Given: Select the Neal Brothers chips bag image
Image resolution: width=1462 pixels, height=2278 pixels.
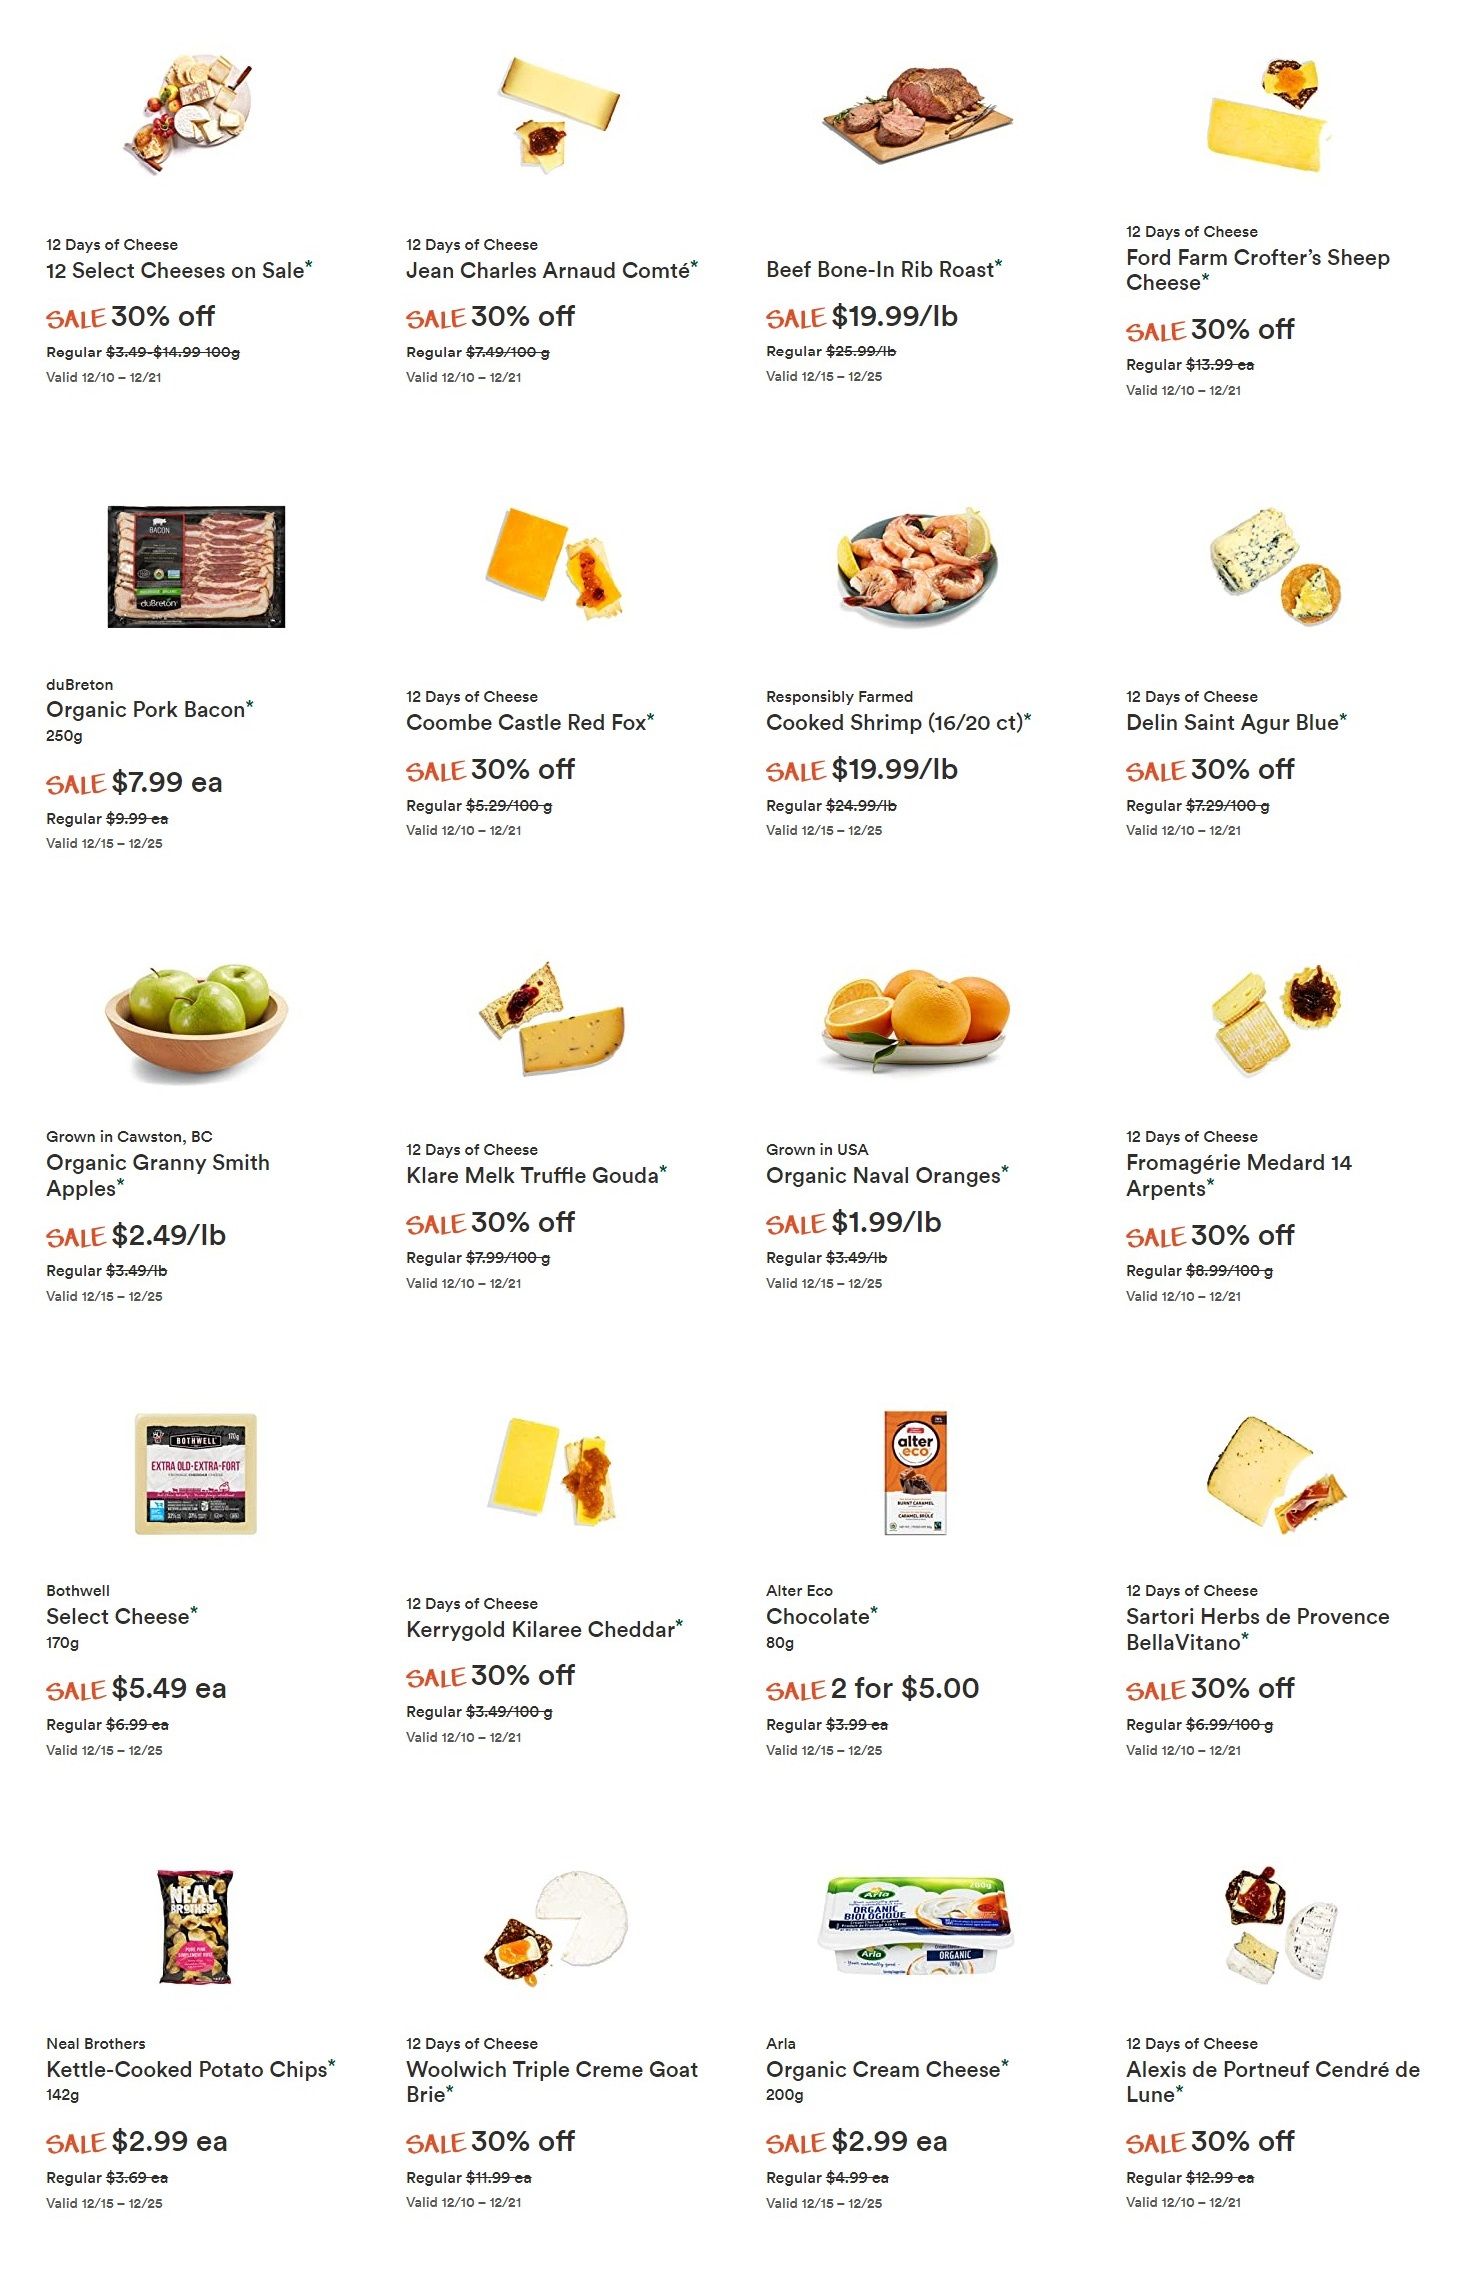Looking at the screenshot, I should (196, 1926).
